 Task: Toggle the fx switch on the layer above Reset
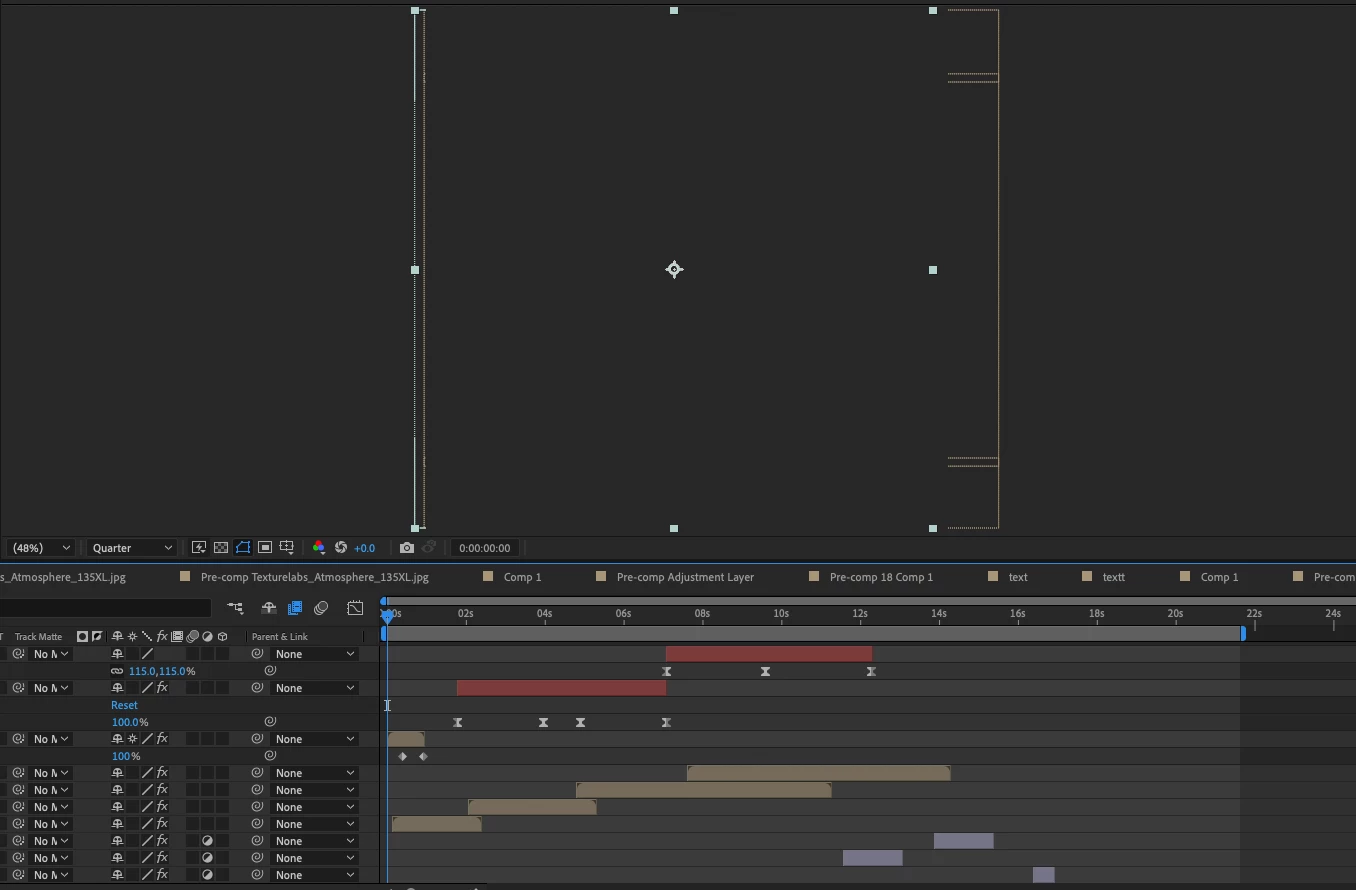[162, 688]
